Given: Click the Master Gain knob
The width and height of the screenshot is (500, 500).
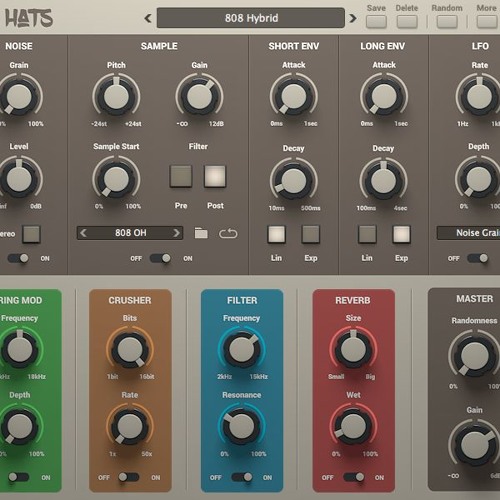Looking at the screenshot, I should pos(474,445).
